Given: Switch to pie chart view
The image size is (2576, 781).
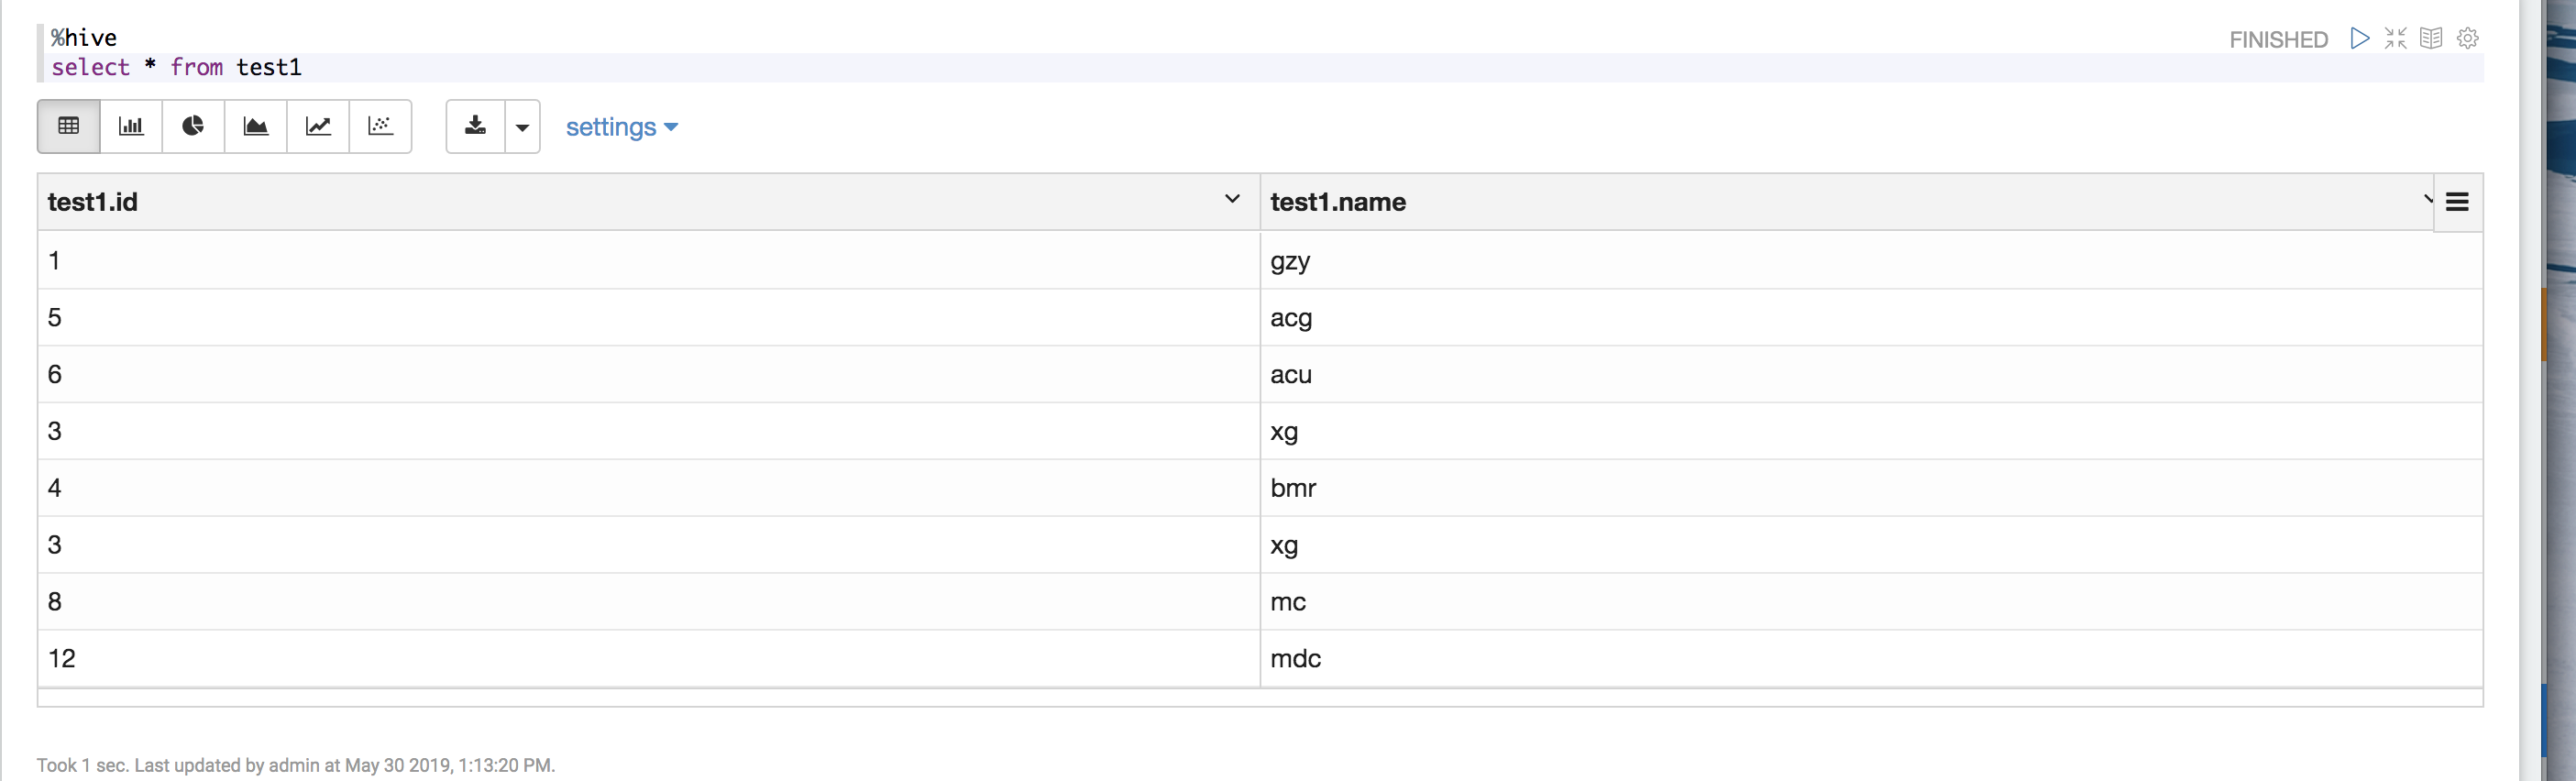Looking at the screenshot, I should [x=193, y=126].
